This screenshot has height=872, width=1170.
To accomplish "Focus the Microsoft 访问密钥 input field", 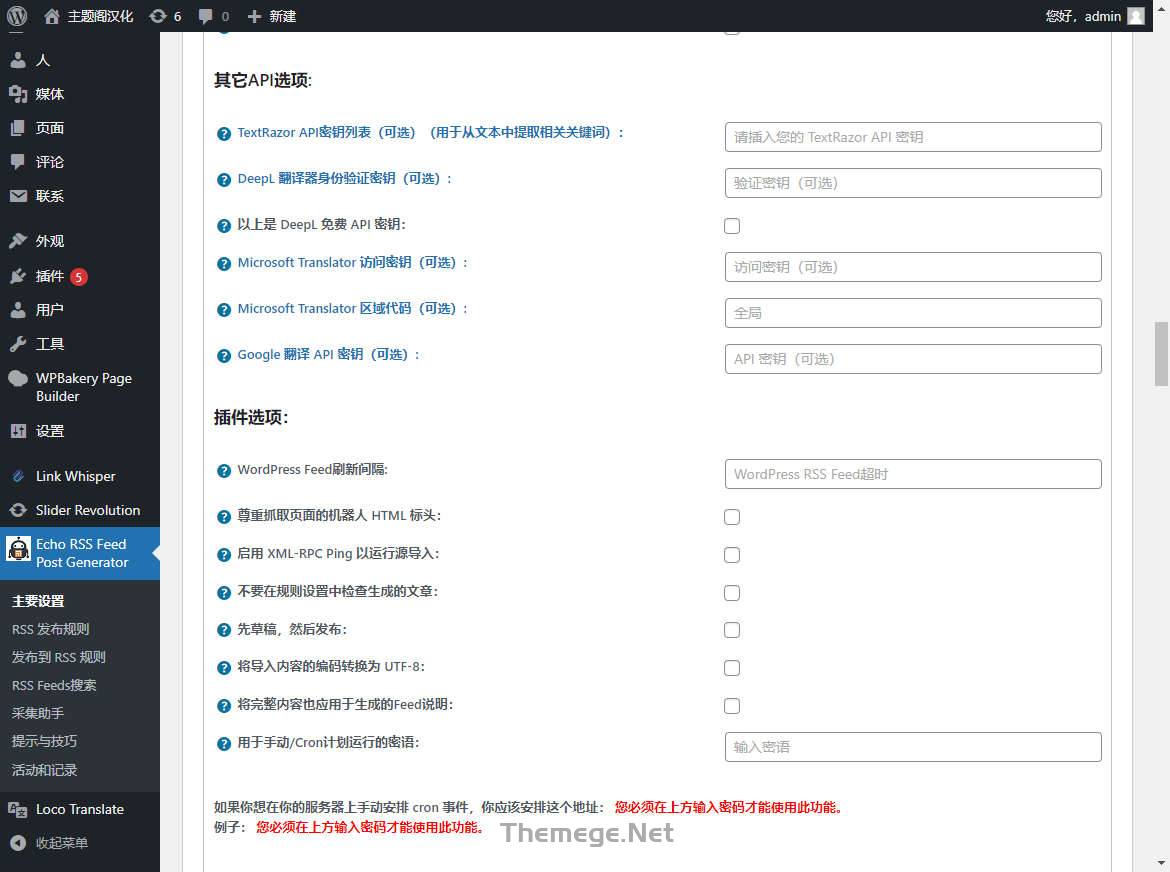I will 913,267.
